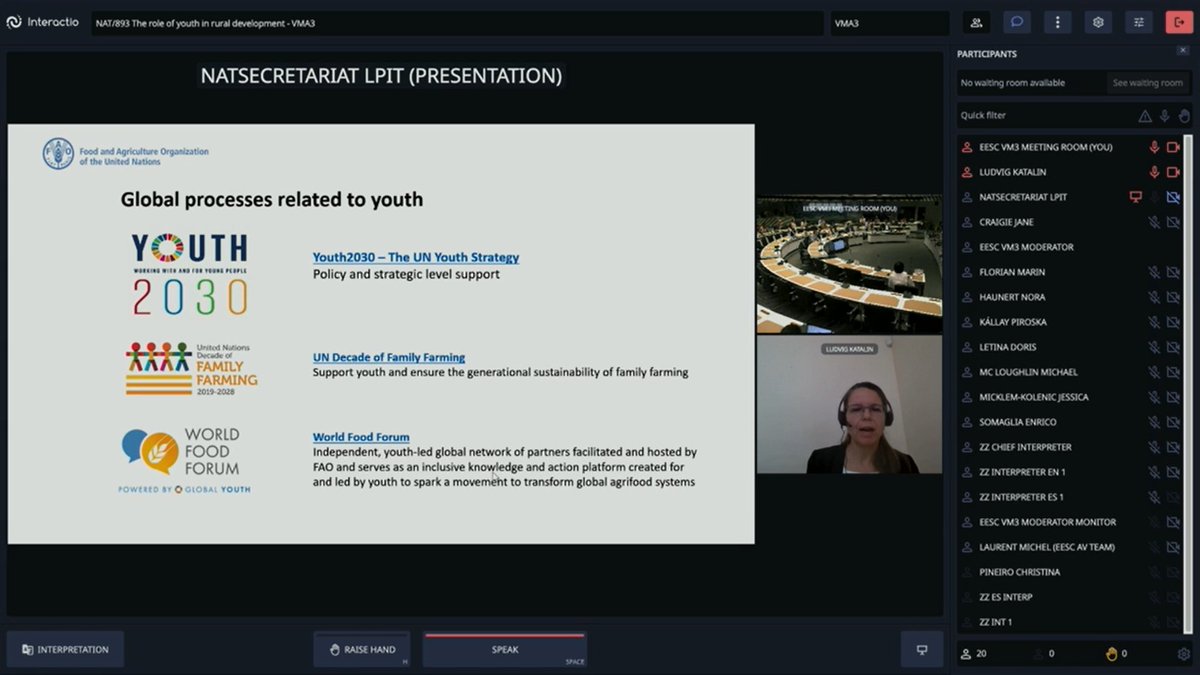Open the World Food Forum link
Image resolution: width=1200 pixels, height=675 pixels.
[x=361, y=437]
